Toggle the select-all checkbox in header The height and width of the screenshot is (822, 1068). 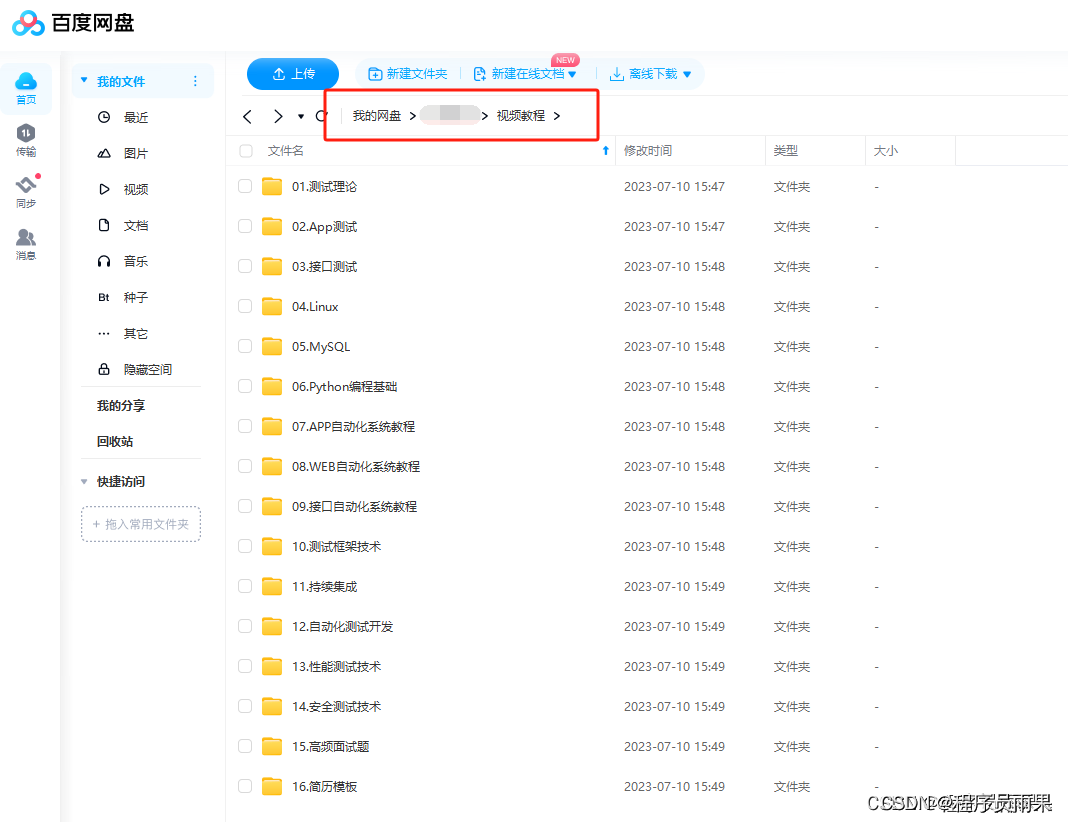(x=246, y=151)
